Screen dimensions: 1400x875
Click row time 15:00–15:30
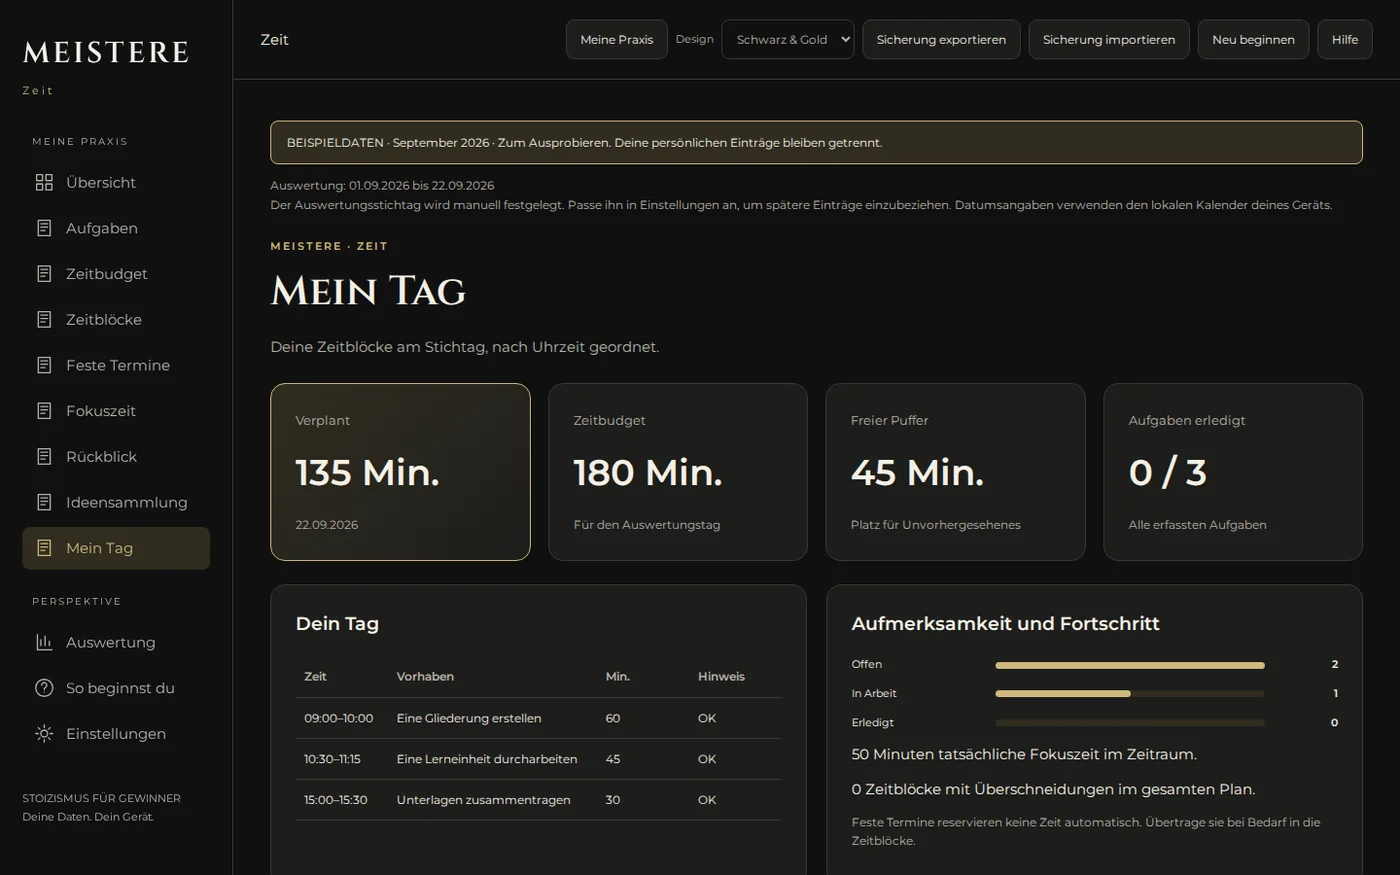click(336, 800)
